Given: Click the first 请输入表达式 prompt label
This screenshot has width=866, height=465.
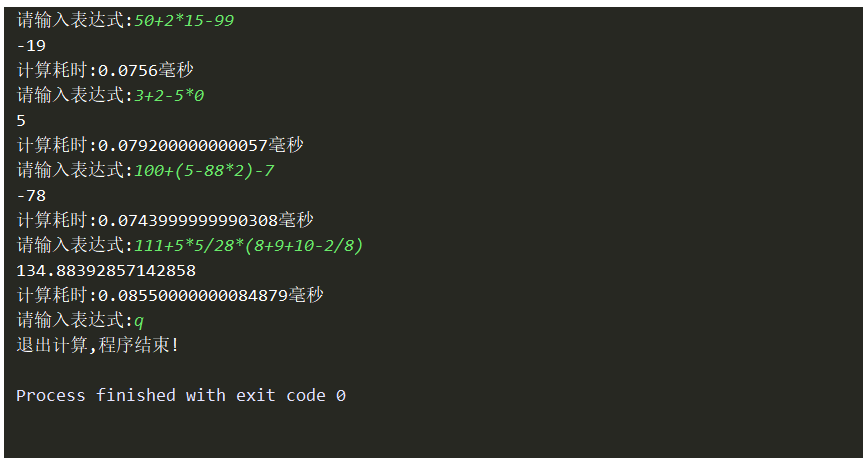Looking at the screenshot, I should (71, 20).
